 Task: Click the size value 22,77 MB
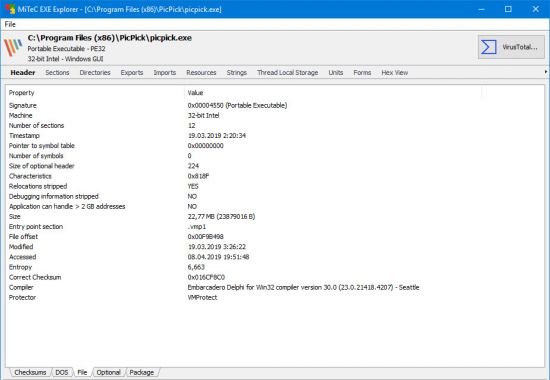pyautogui.click(x=221, y=216)
